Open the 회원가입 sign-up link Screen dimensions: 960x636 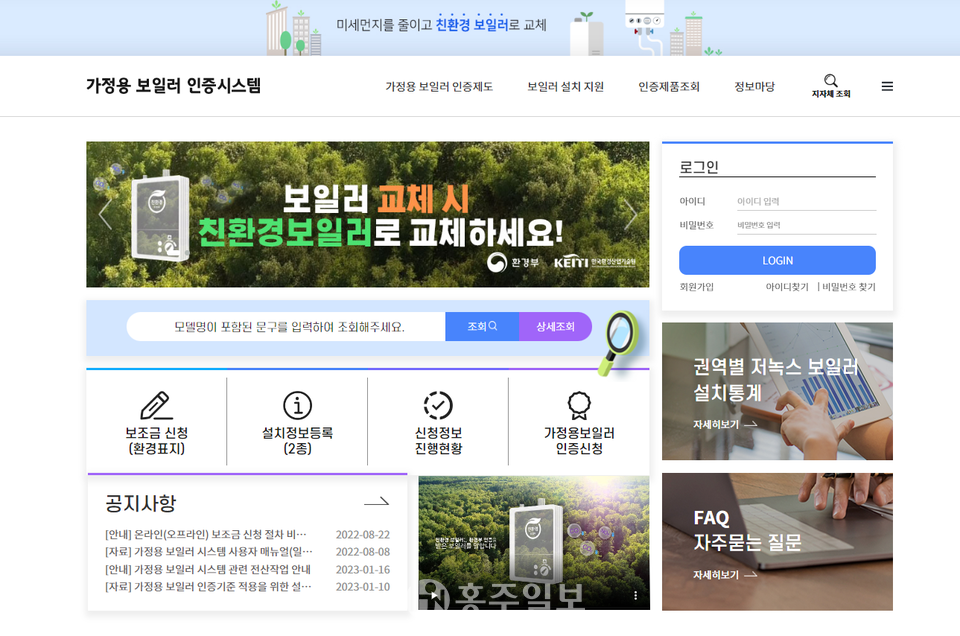(x=697, y=287)
